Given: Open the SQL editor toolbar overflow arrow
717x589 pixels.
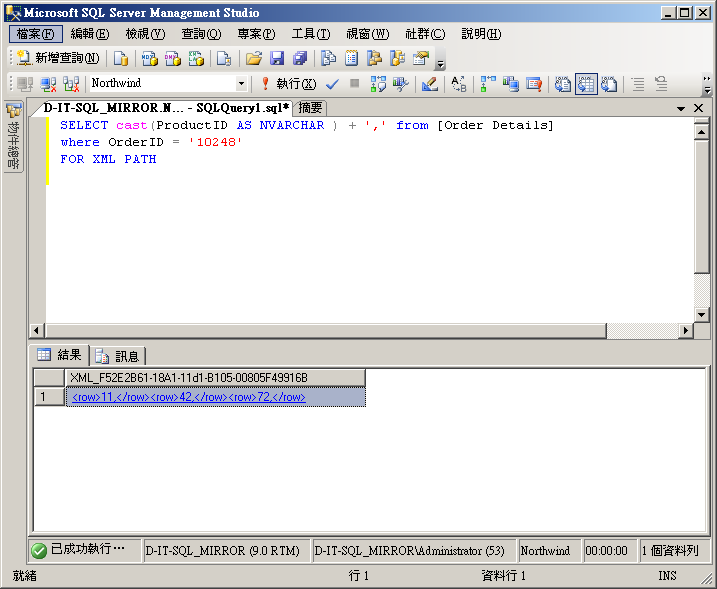Looking at the screenshot, I should (x=707, y=84).
